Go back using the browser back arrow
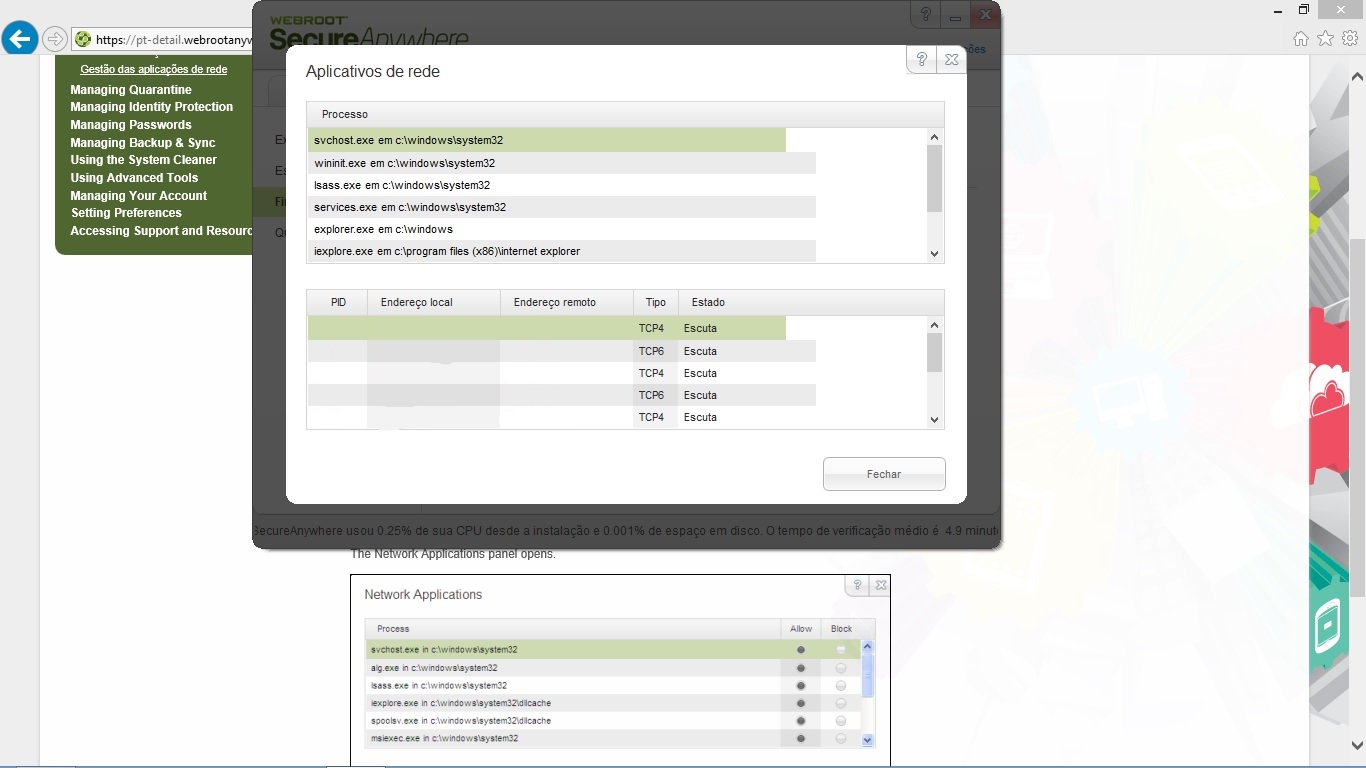Screen dimensions: 1366x768 [20, 39]
